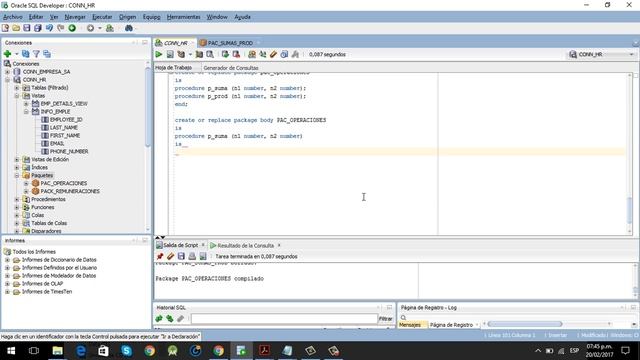Click the print icon in Salida de Script toolbar
This screenshot has width=640, height=360.
(x=192, y=256)
